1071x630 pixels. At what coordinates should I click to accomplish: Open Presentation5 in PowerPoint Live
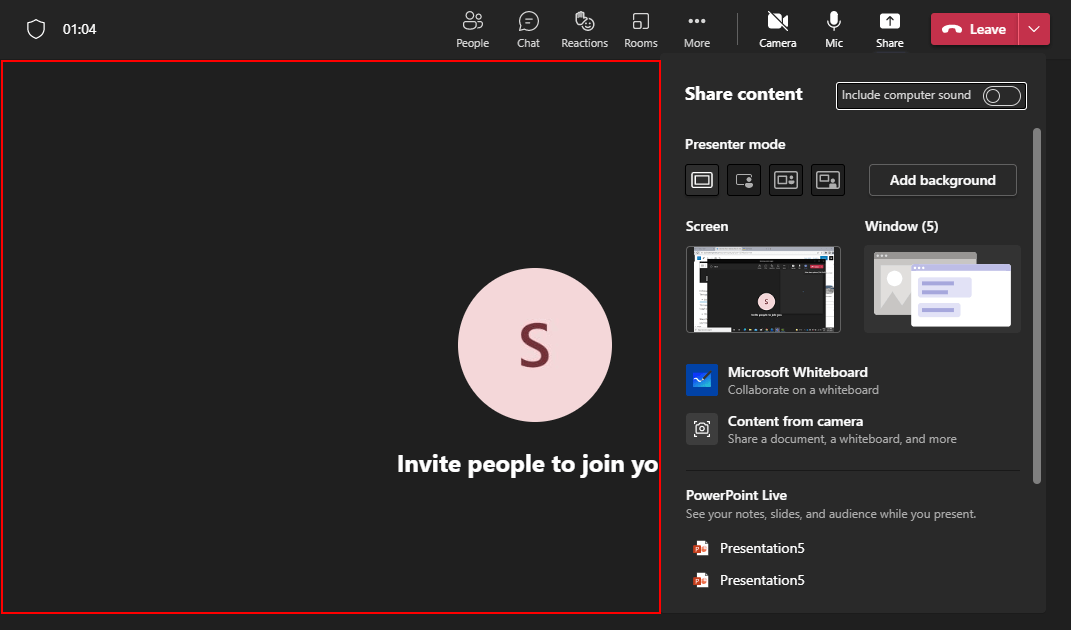point(762,548)
